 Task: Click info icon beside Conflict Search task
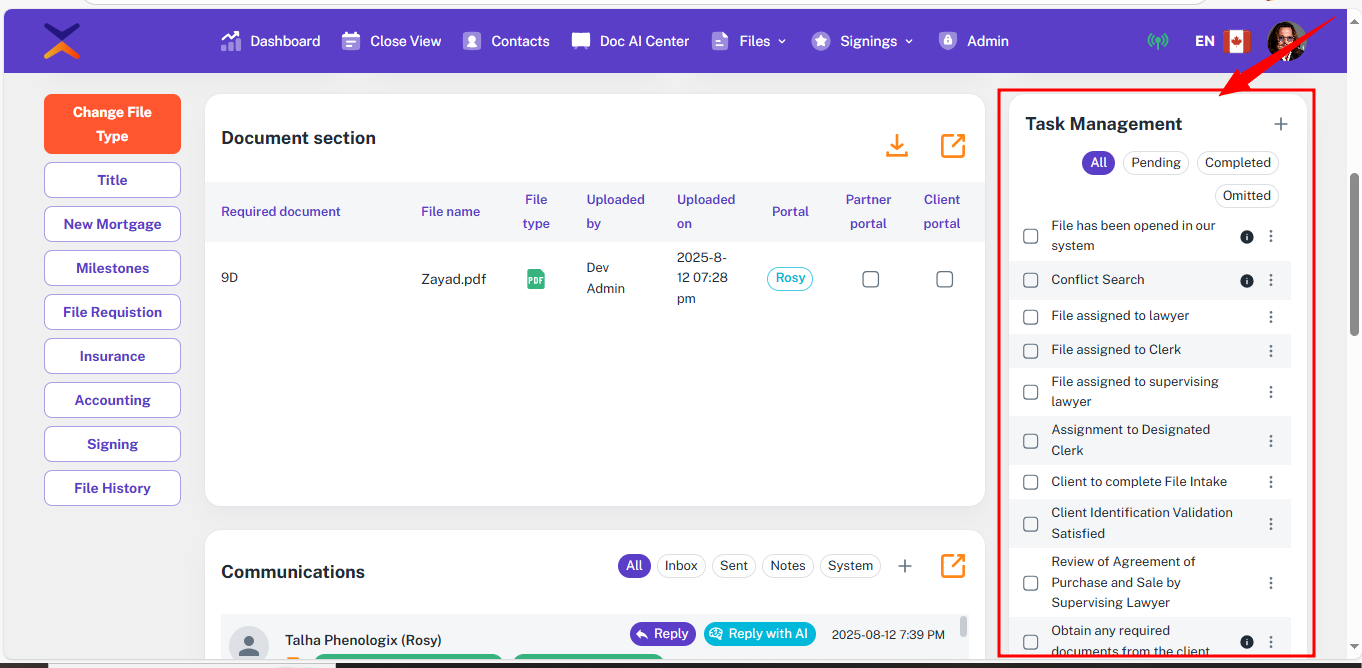[x=1246, y=281]
